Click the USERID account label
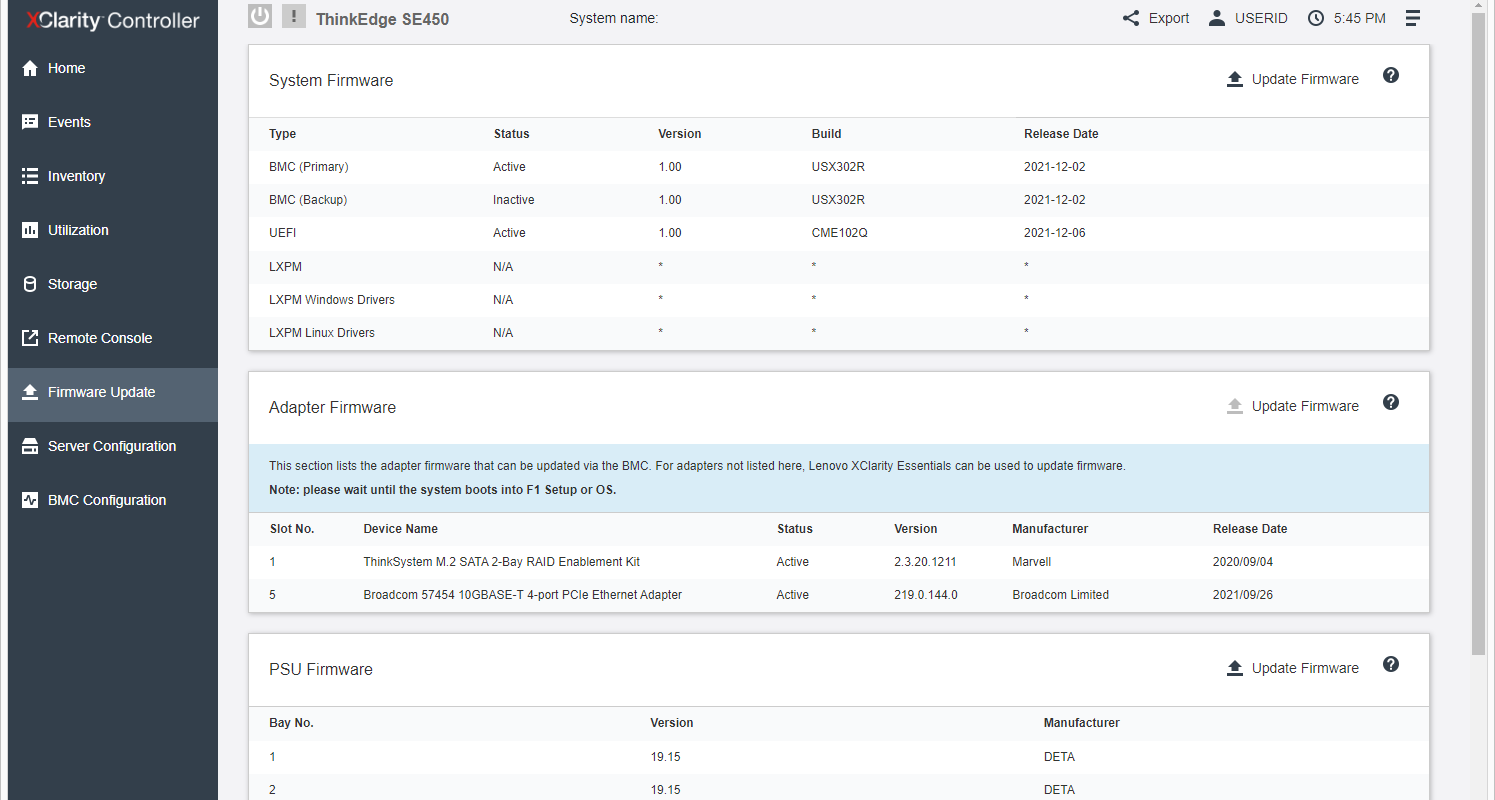This screenshot has height=800, width=1495. coord(1261,18)
